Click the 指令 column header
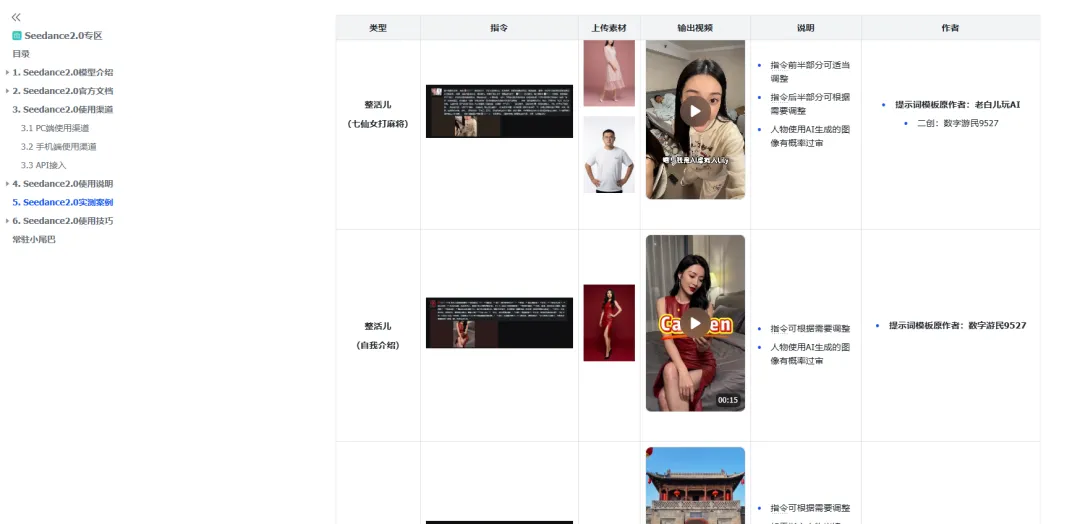The width and height of the screenshot is (1080, 524). pos(499,28)
